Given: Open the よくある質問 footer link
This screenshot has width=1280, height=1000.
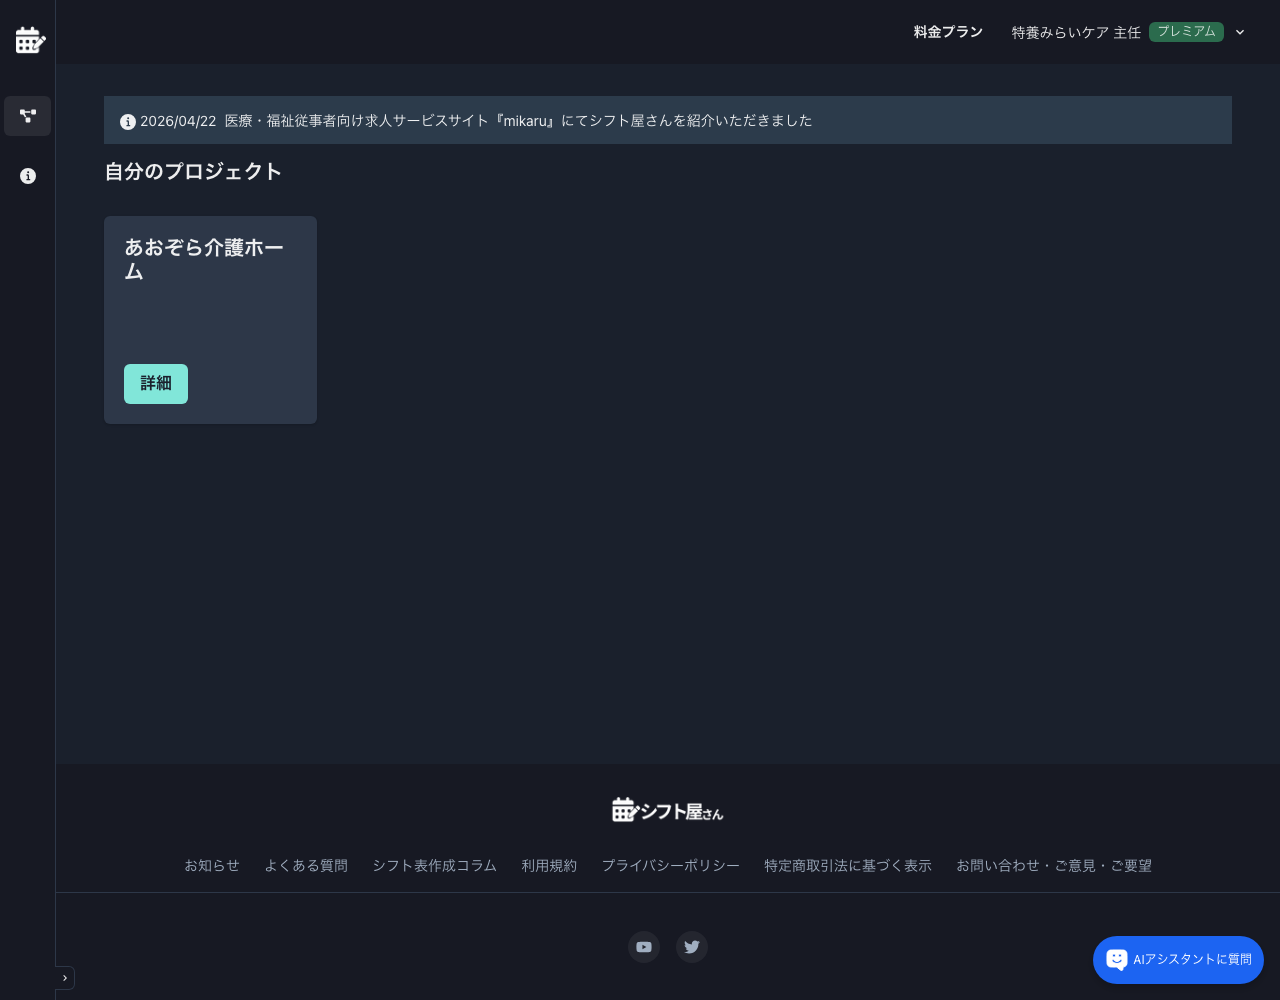Looking at the screenshot, I should click(x=306, y=866).
